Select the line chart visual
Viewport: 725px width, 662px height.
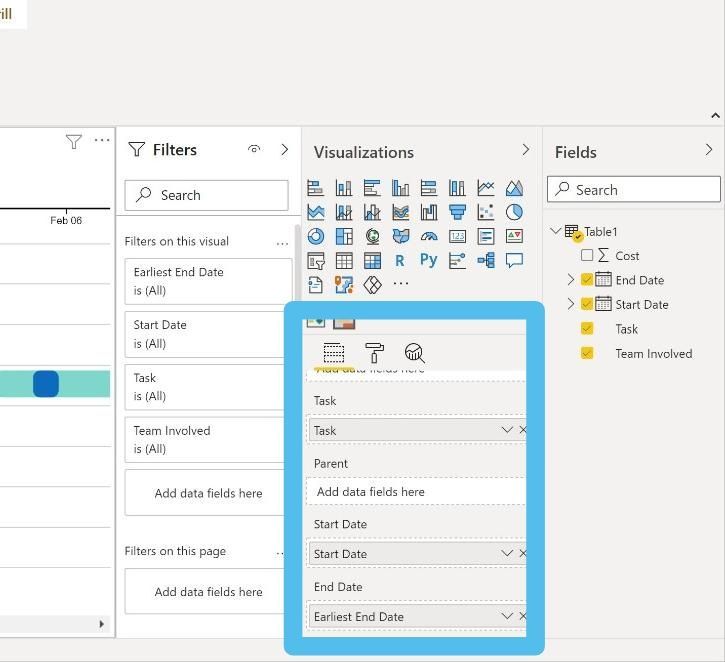coord(485,188)
